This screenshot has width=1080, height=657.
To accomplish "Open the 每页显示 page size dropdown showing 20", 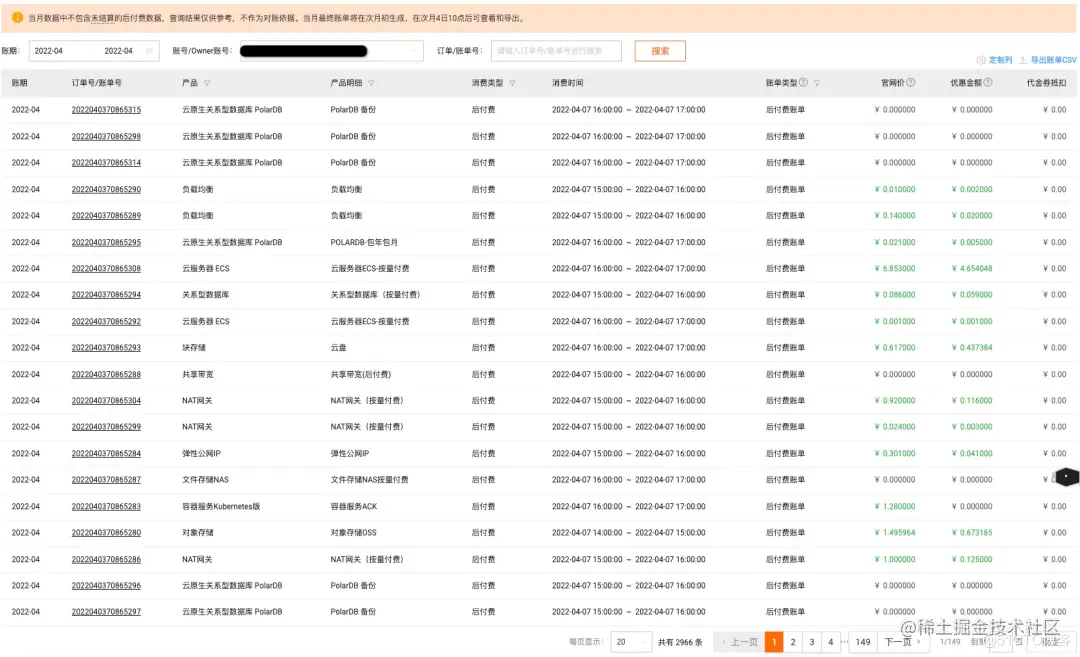I will click(631, 642).
